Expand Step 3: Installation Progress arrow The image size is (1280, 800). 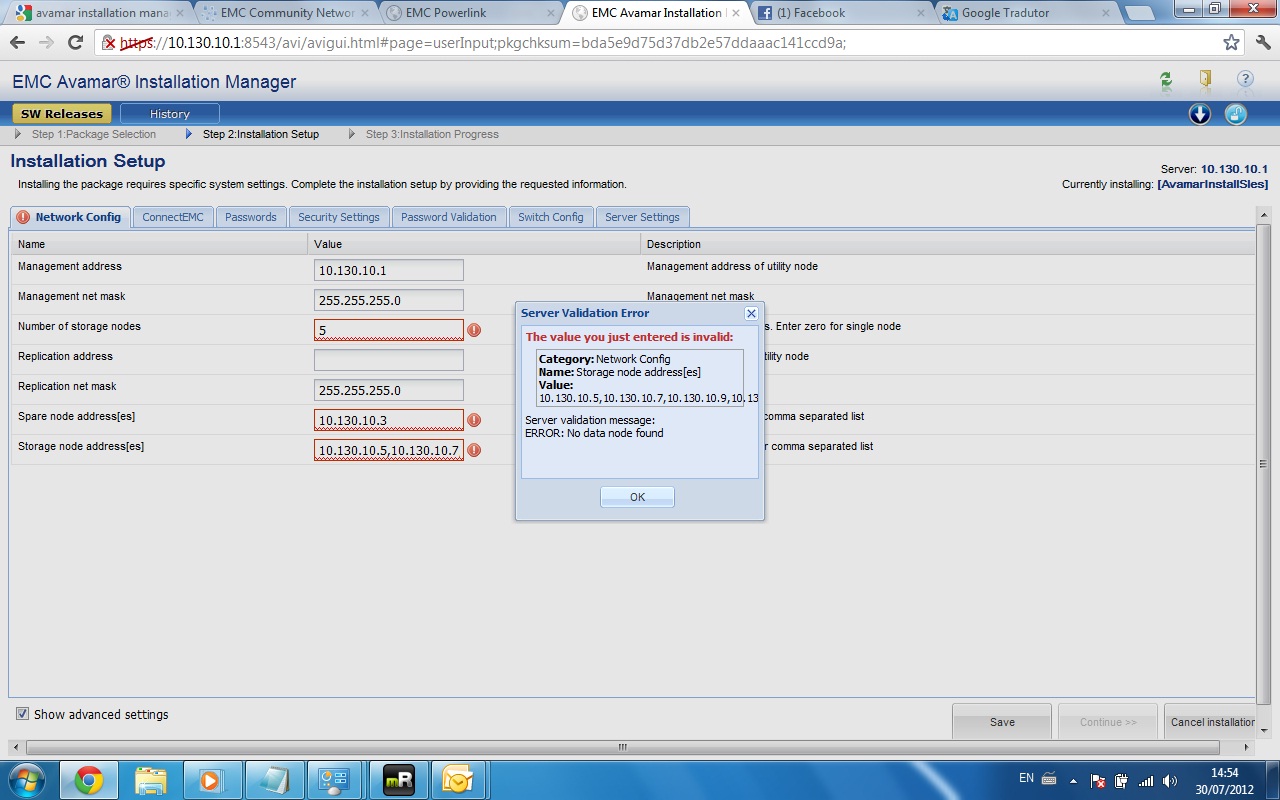point(352,134)
